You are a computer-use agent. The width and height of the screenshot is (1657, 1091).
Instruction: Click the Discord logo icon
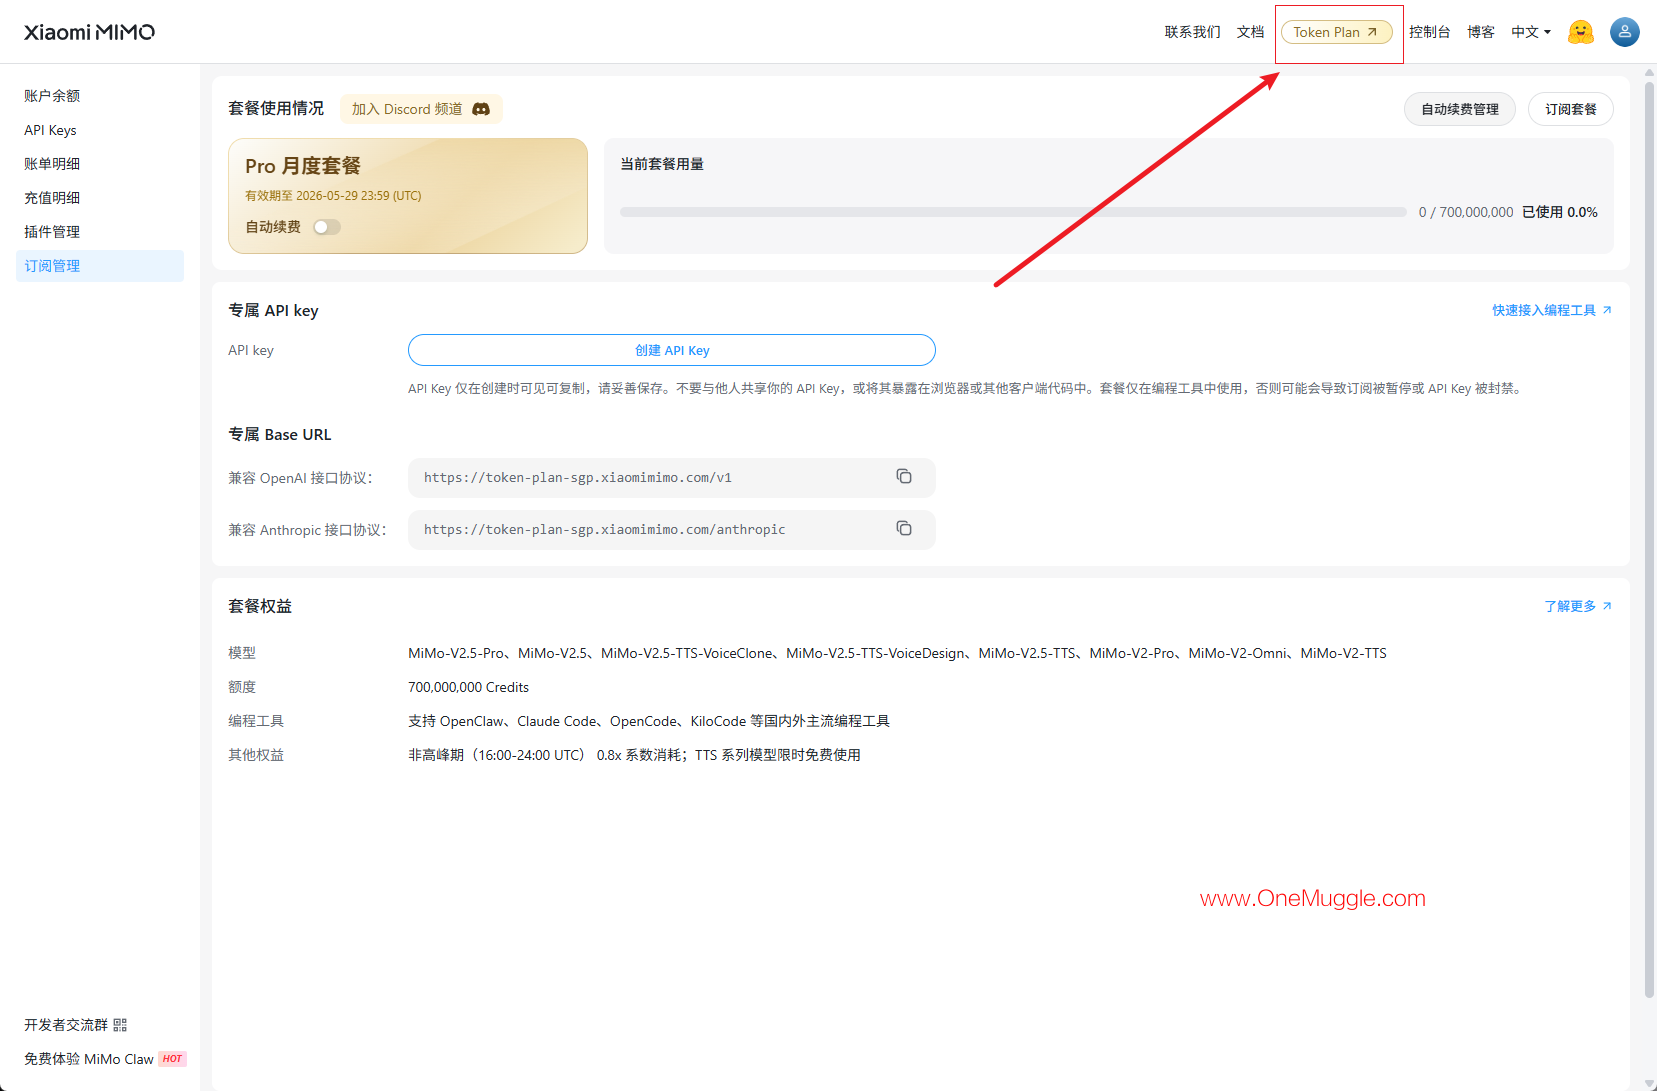click(x=481, y=109)
